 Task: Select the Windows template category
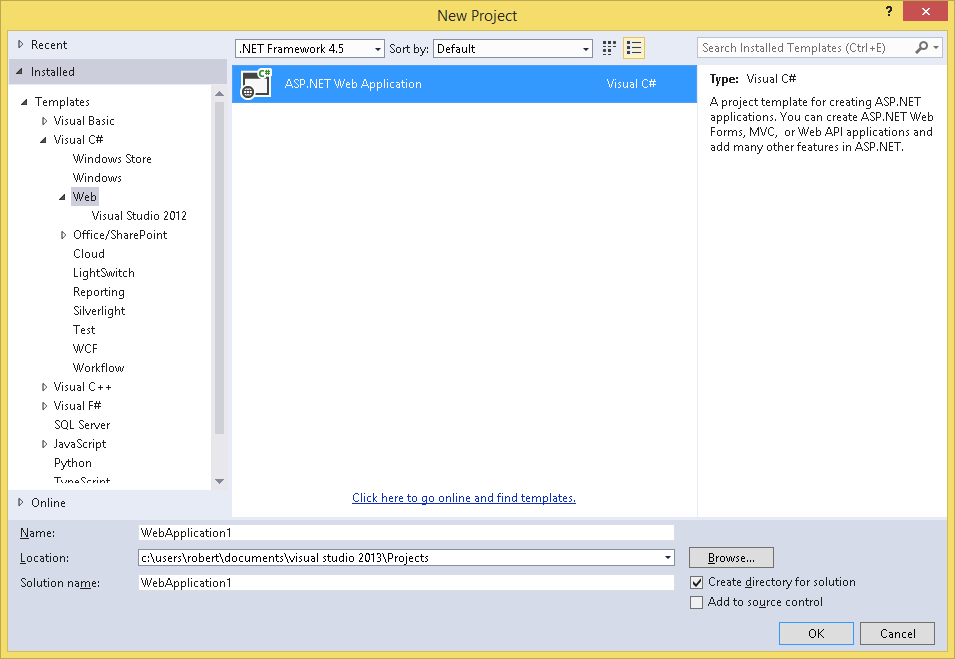click(x=97, y=178)
